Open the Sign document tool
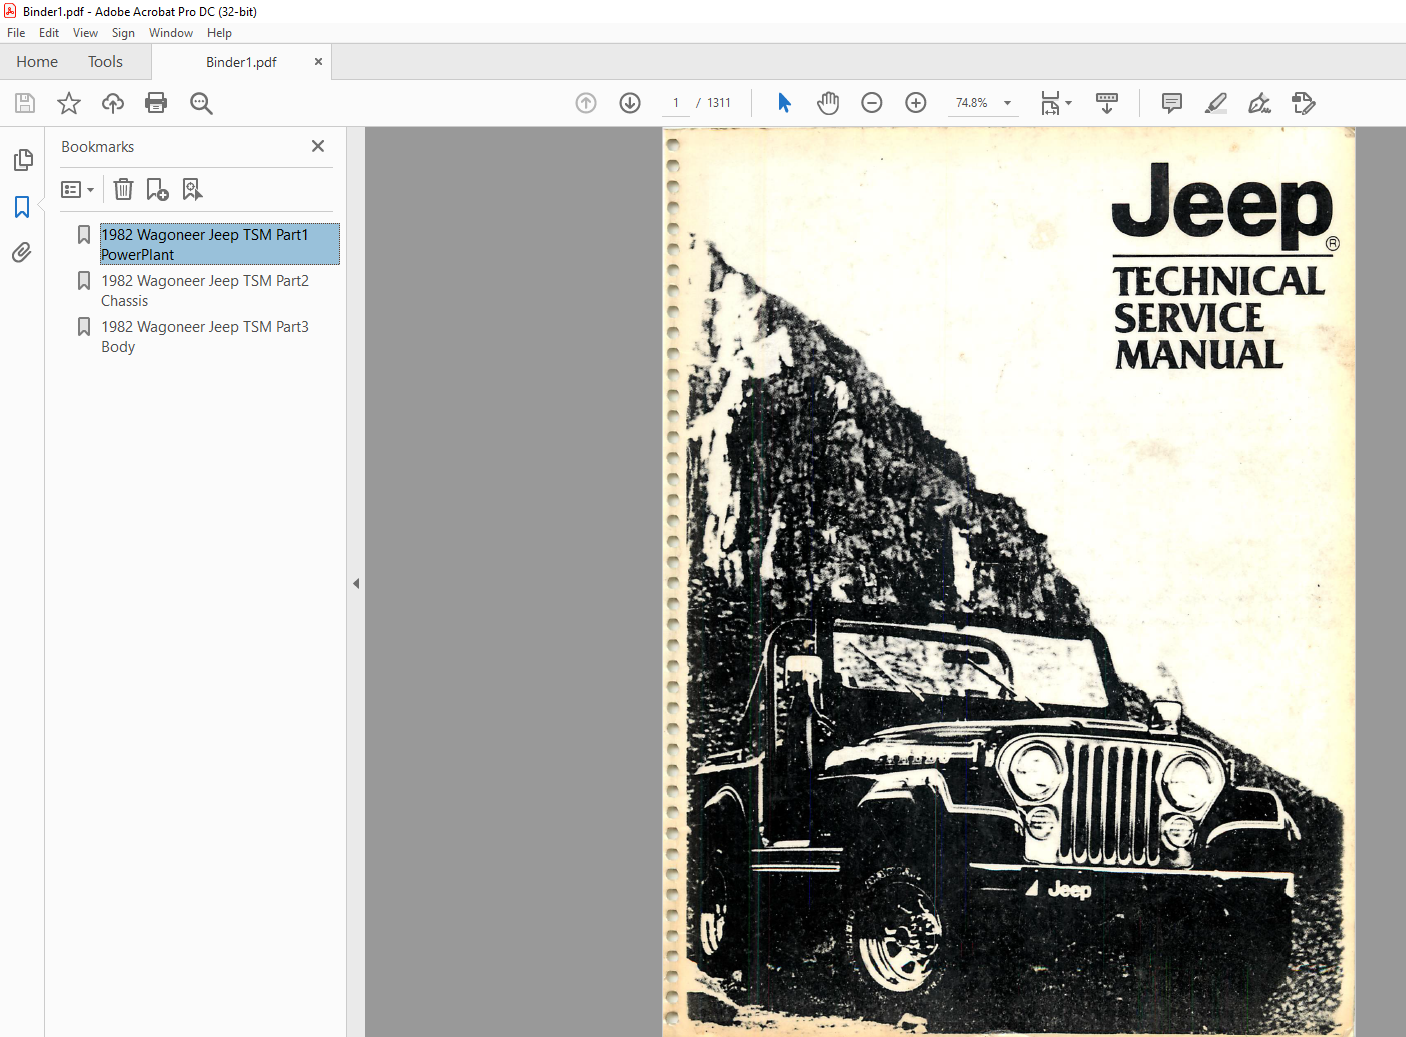1406x1037 pixels. click(1259, 103)
